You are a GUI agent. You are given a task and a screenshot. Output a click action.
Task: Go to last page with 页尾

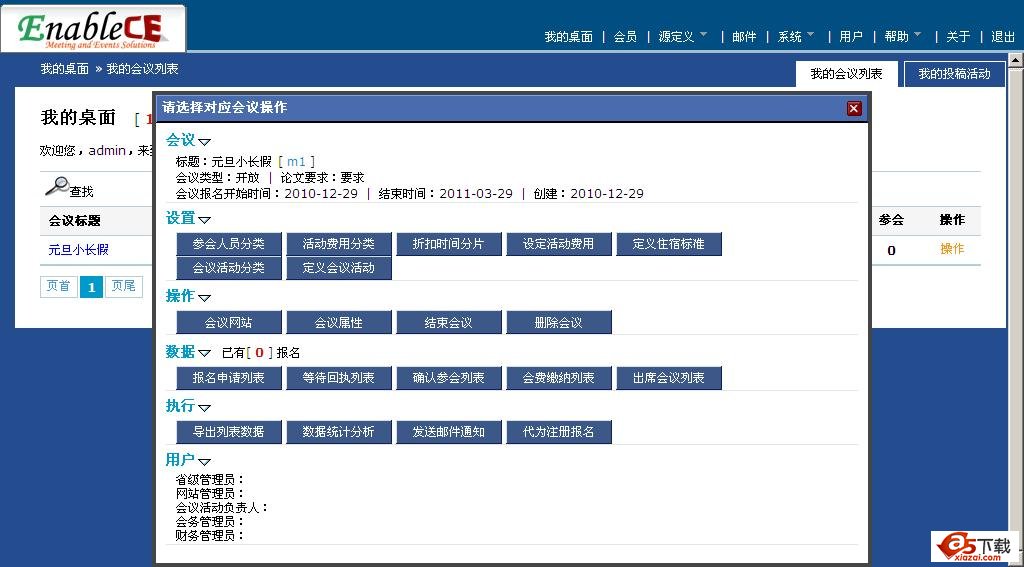(x=123, y=286)
